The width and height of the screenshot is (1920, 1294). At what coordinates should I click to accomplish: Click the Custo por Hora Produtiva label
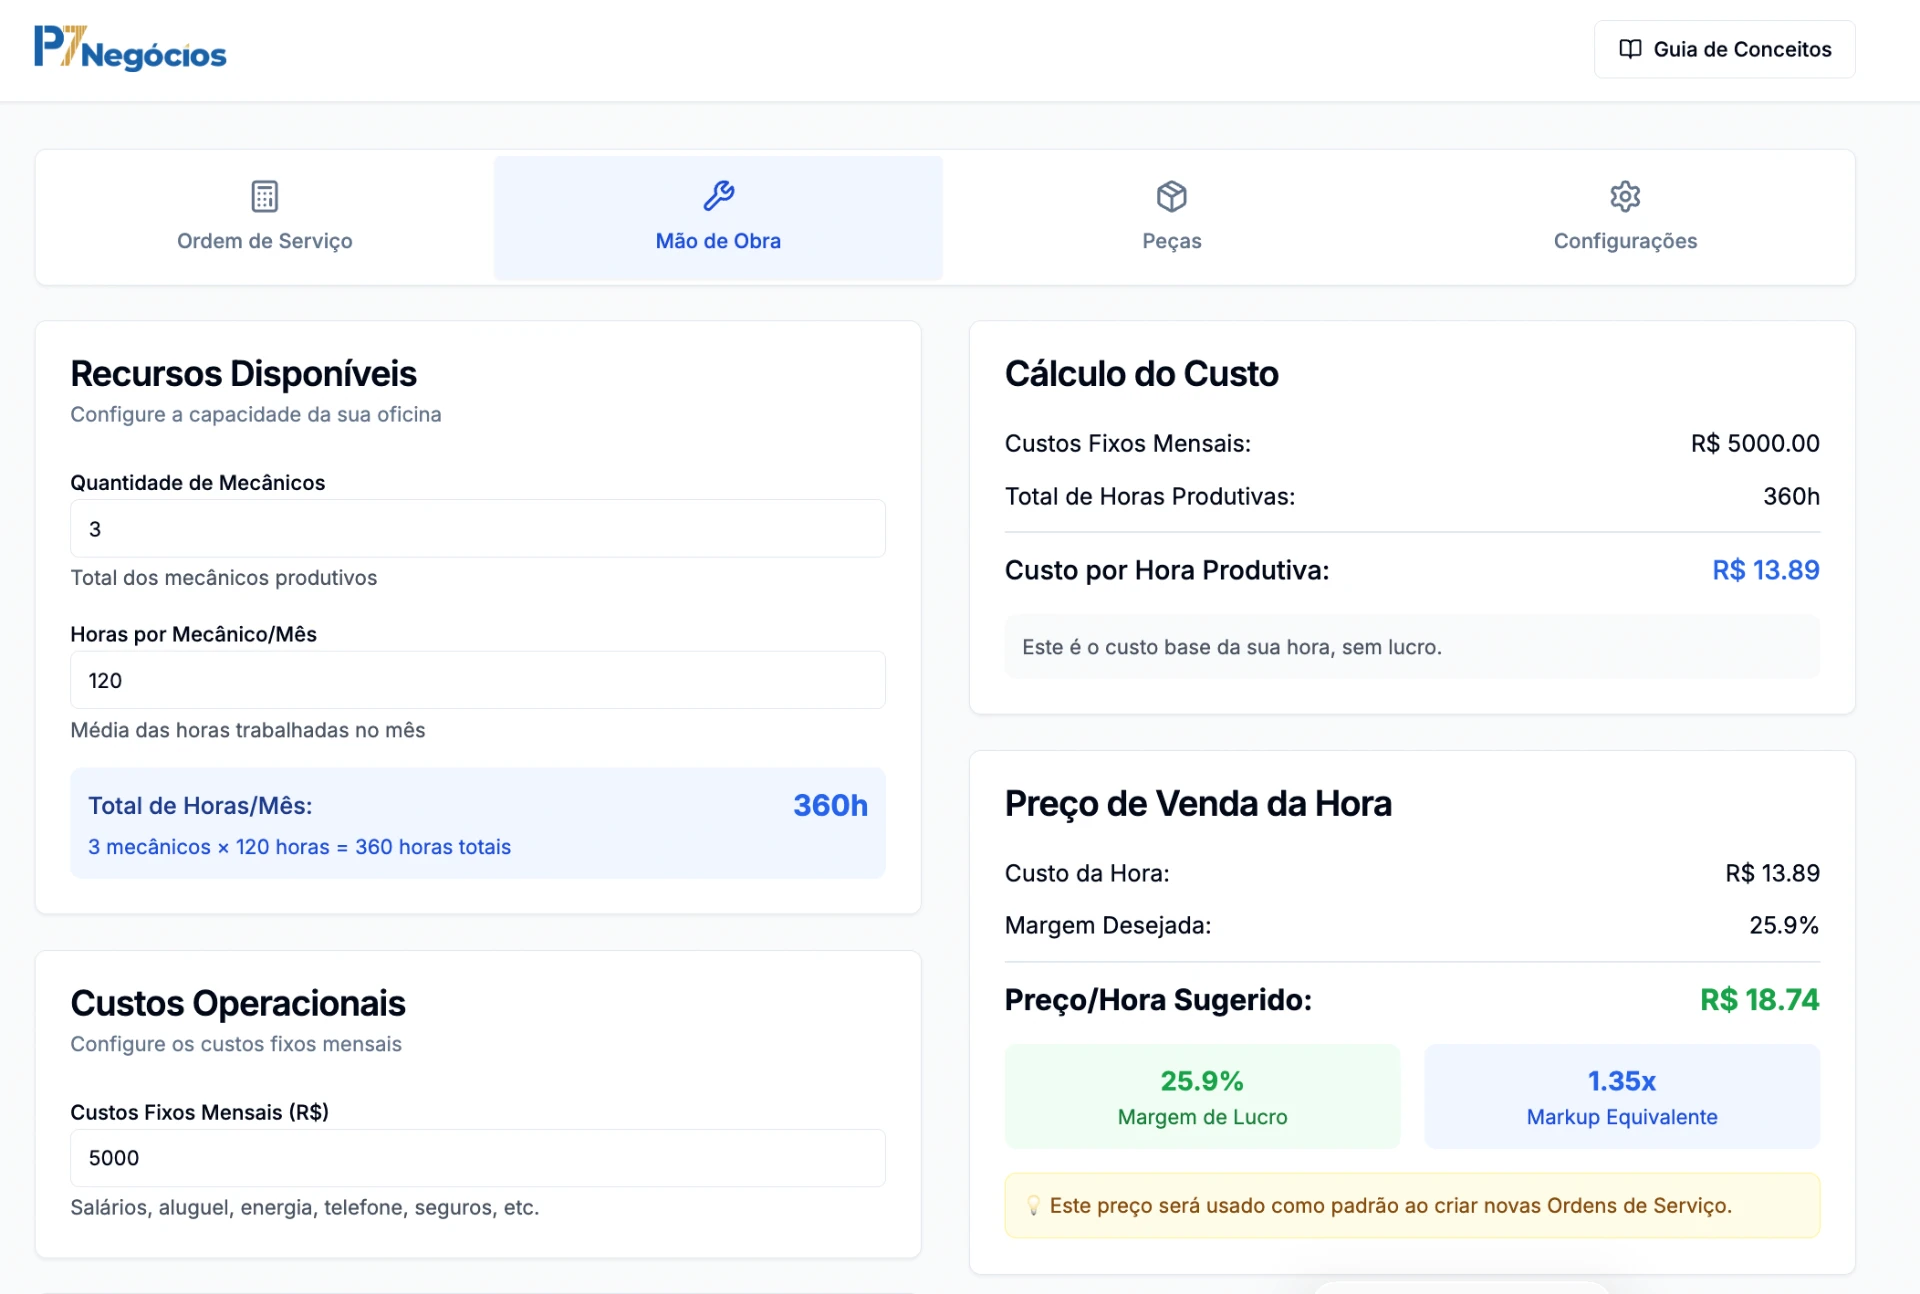click(x=1167, y=570)
